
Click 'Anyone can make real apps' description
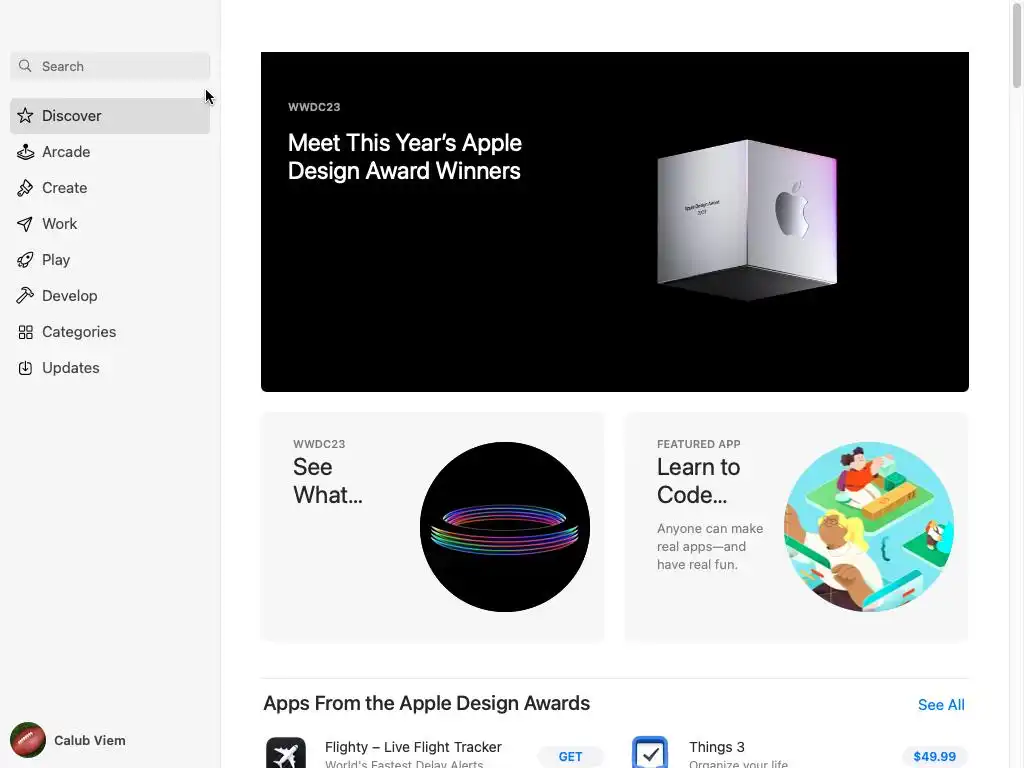[710, 546]
